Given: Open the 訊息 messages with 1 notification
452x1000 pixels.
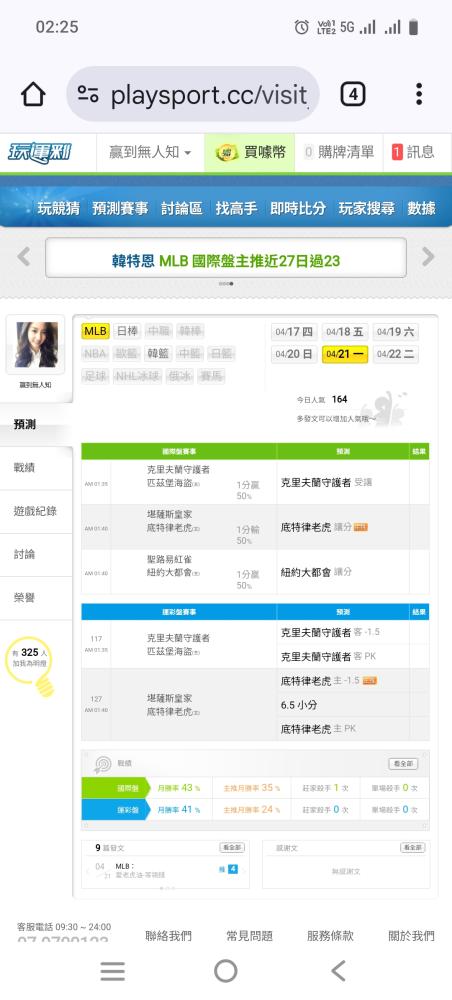Looking at the screenshot, I should [413, 152].
